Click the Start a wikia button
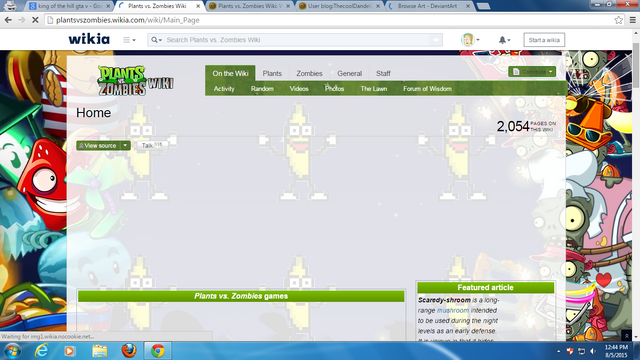The width and height of the screenshot is (640, 360). click(544, 40)
